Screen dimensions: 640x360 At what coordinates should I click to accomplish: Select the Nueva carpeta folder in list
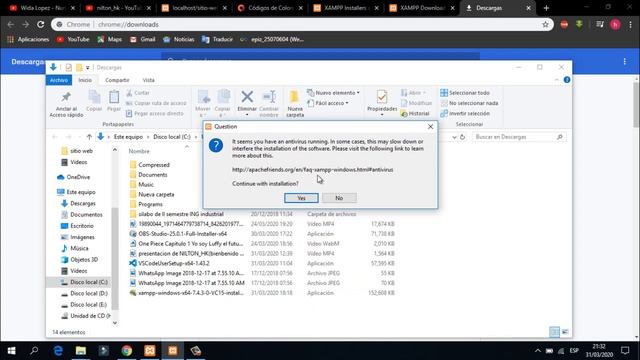coord(152,194)
